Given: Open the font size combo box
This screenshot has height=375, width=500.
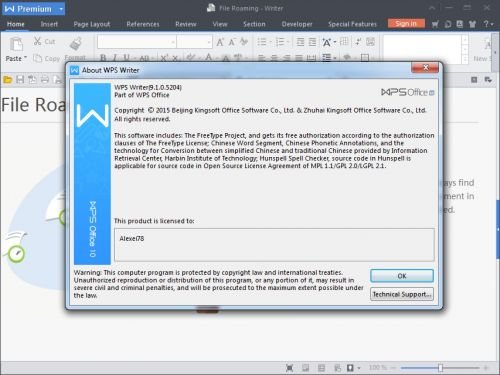Looking at the screenshot, I should pyautogui.click(x=195, y=42).
